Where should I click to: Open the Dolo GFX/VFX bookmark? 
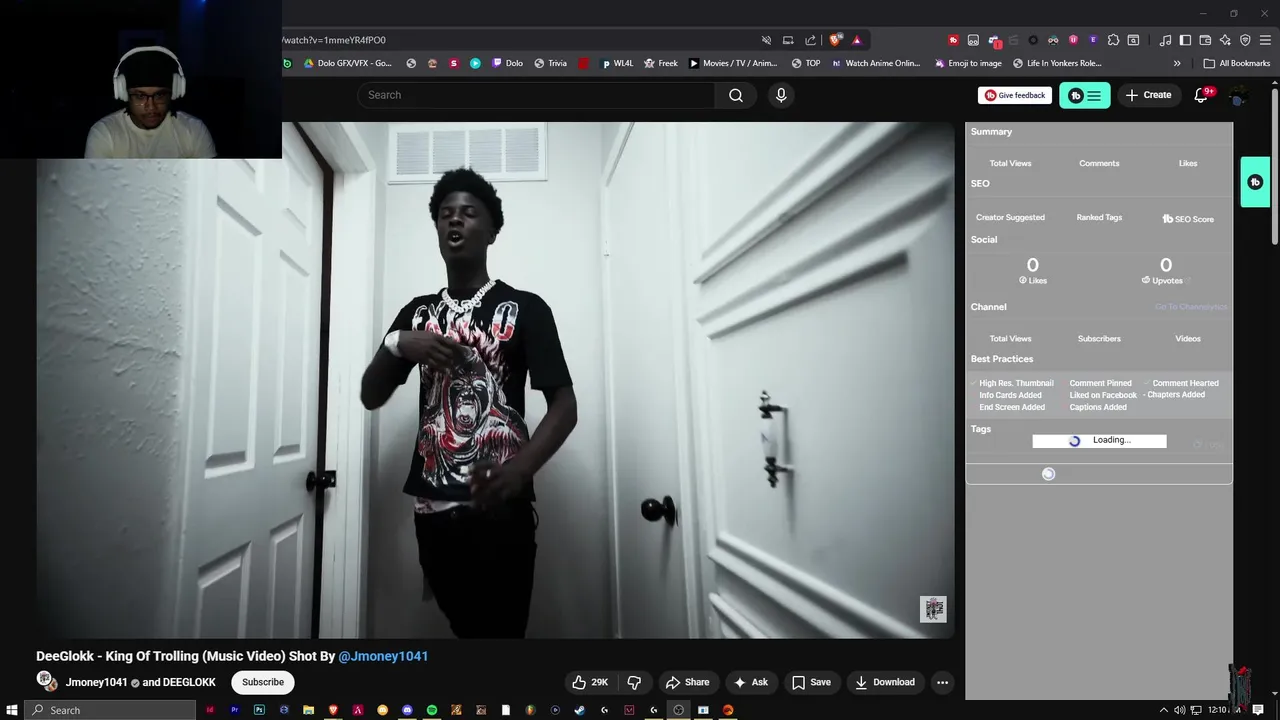pyautogui.click(x=346, y=63)
